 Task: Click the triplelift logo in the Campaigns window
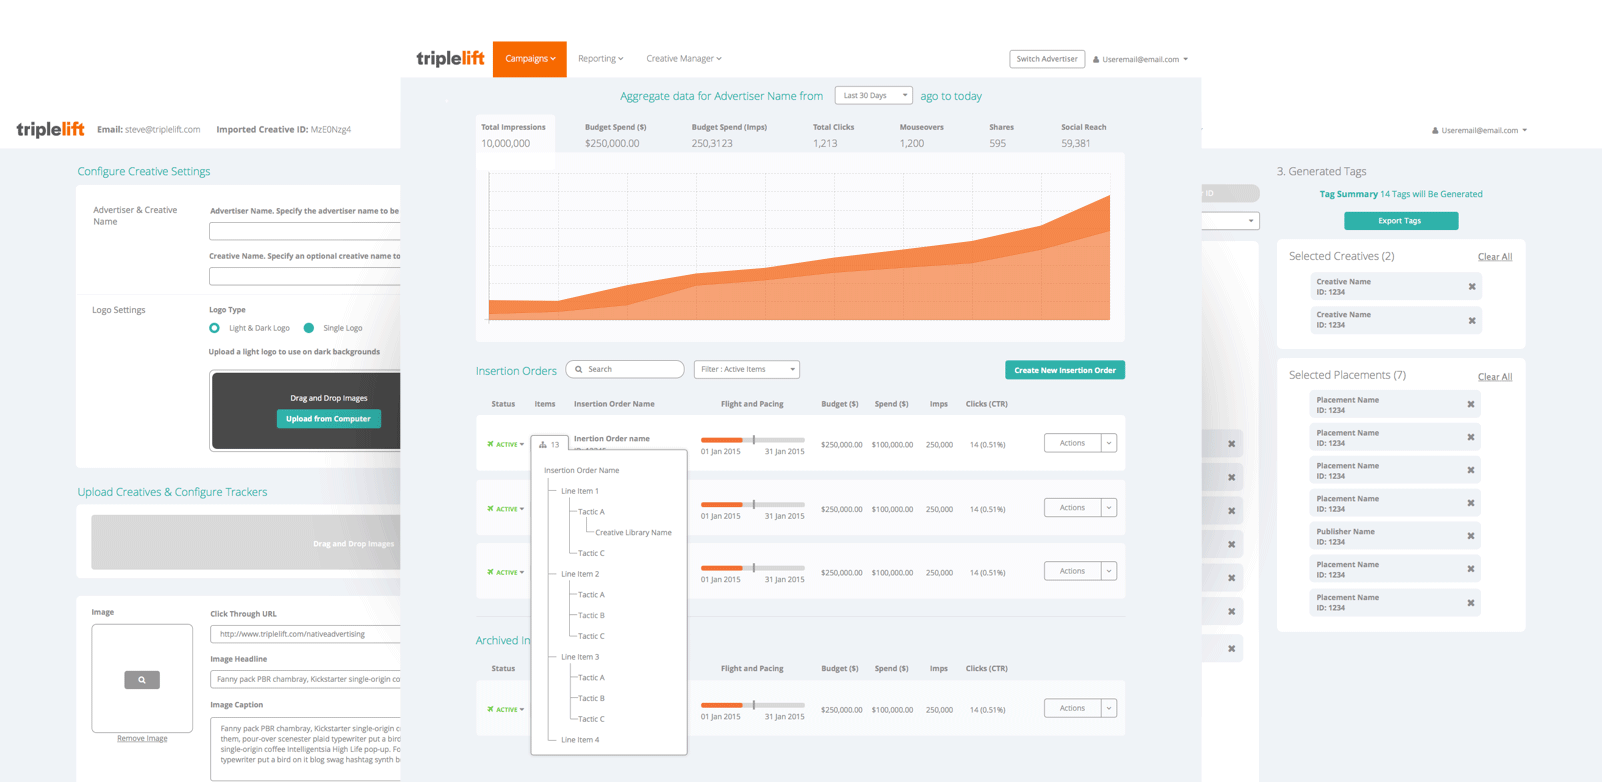click(450, 58)
